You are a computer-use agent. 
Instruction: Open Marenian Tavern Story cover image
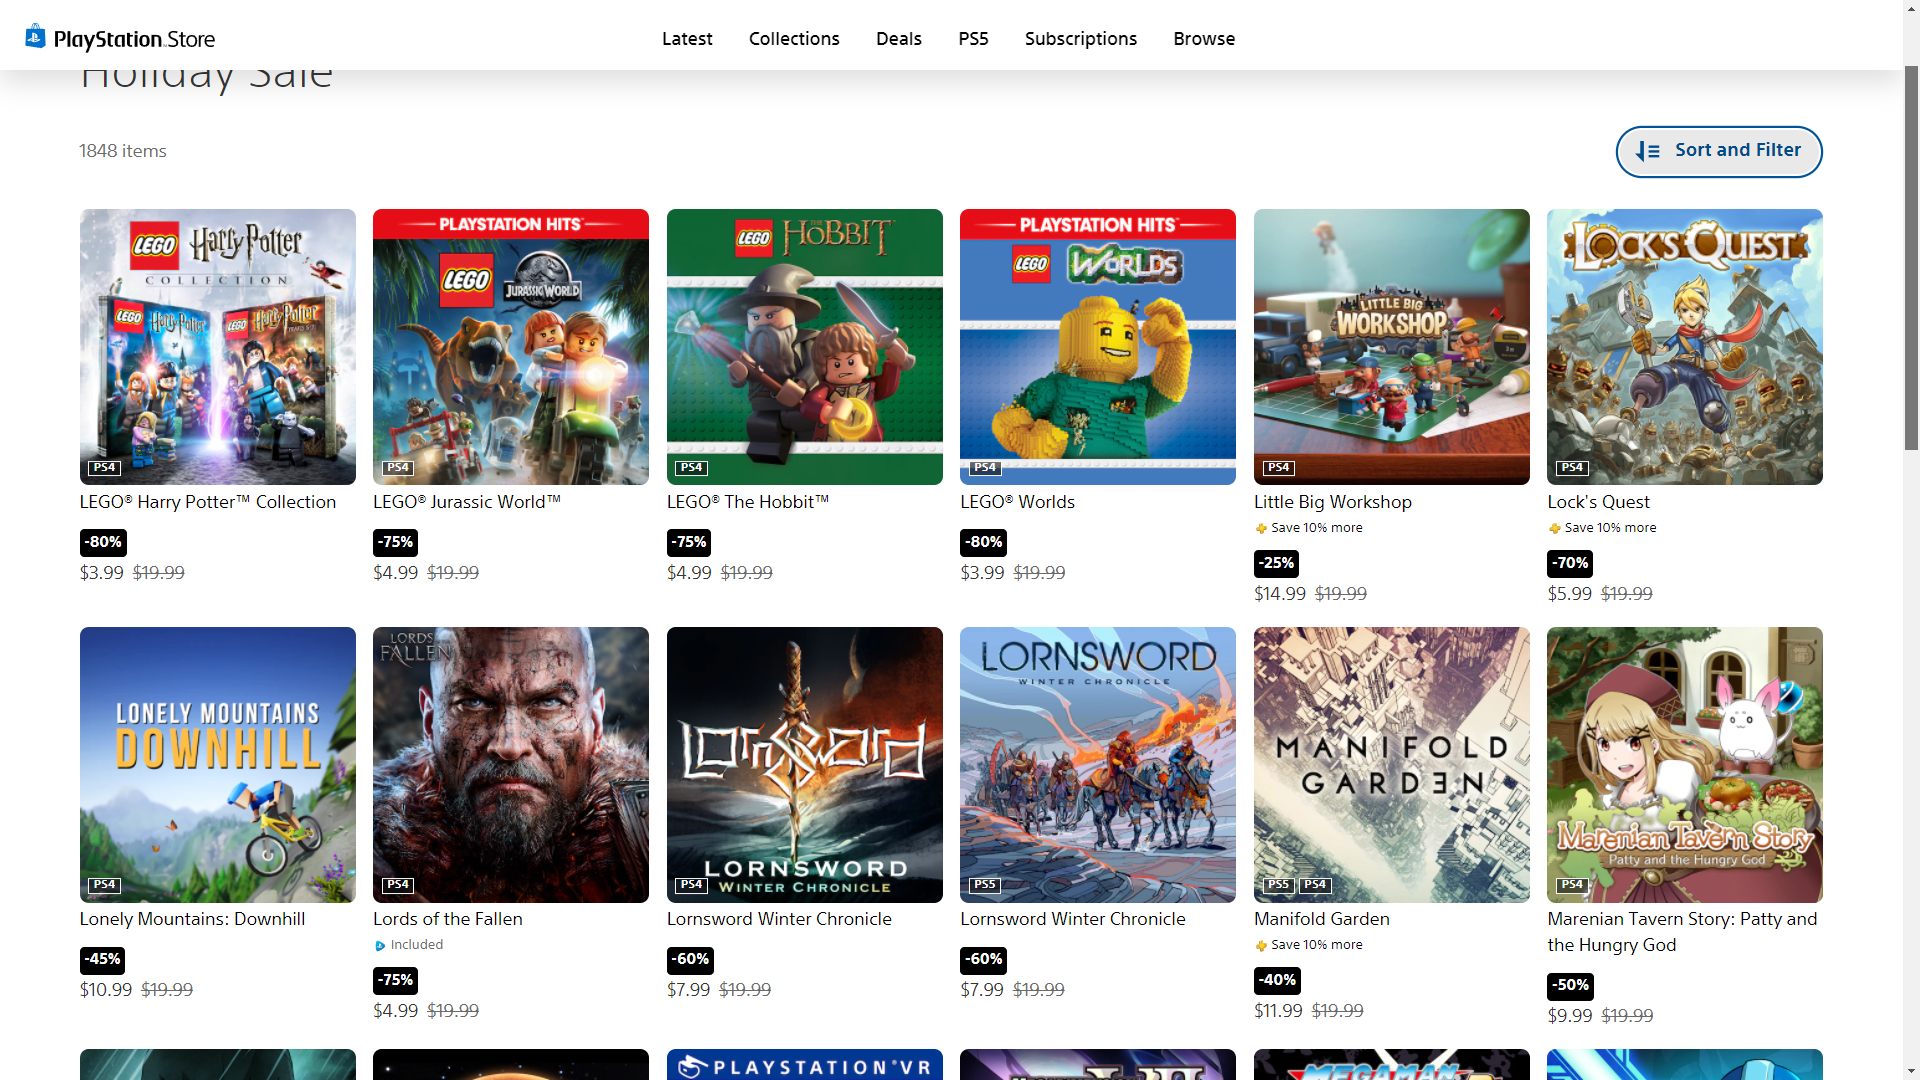pyautogui.click(x=1684, y=765)
